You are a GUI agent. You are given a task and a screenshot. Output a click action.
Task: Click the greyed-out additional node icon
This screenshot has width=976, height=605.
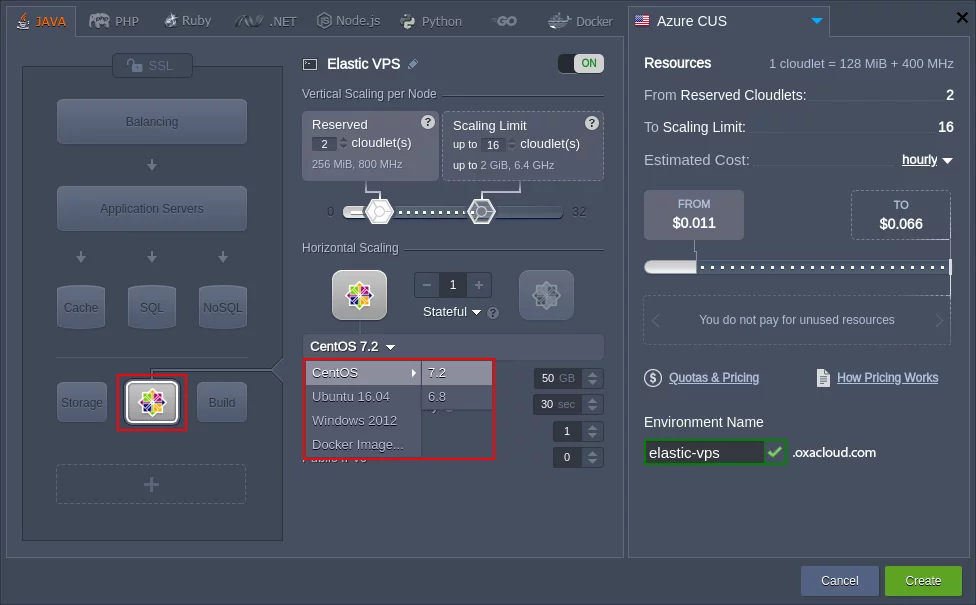[x=547, y=295]
